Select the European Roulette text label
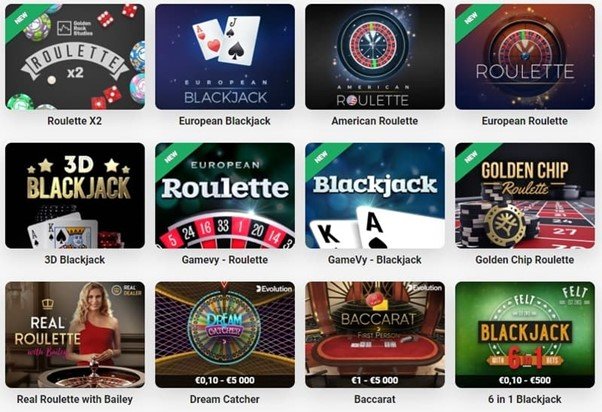The width and height of the screenshot is (602, 412). tap(525, 121)
